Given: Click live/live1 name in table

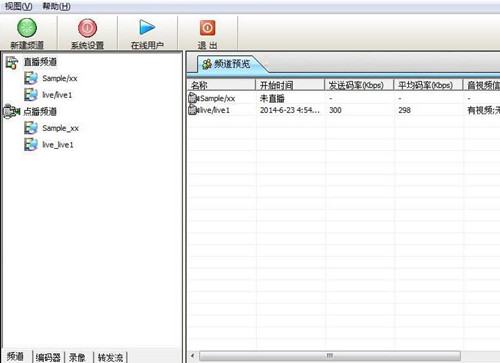Looking at the screenshot, I should tap(215, 110).
